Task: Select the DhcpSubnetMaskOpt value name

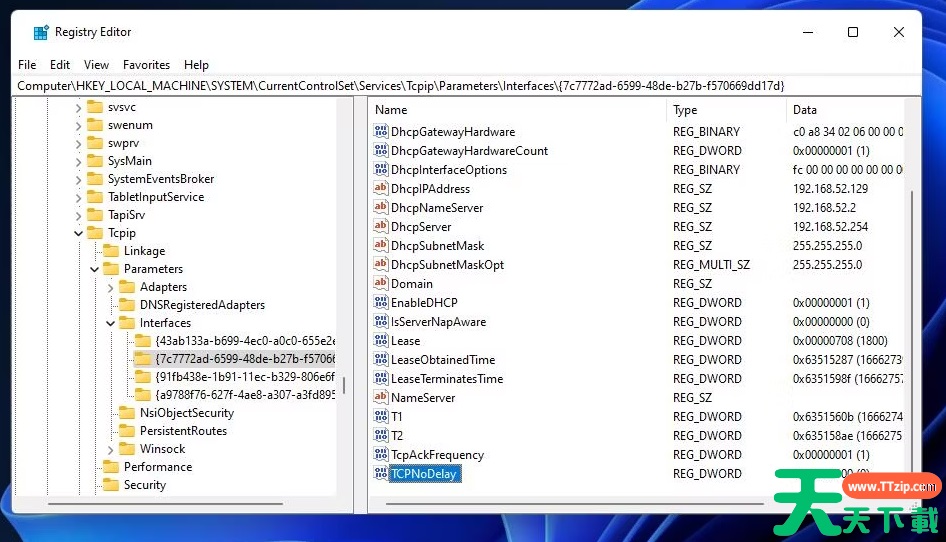Action: coord(447,264)
